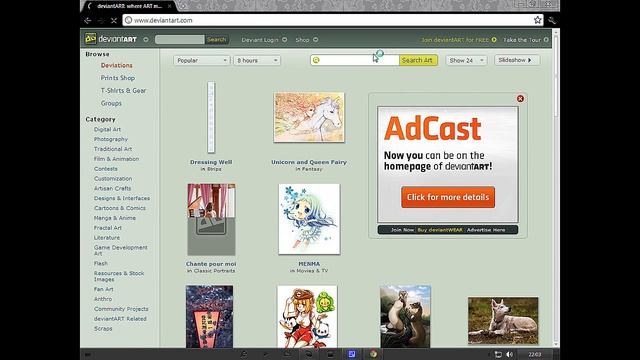Open Unicorn and Queen Fairy thumbnail
Screen dimensions: 640x360
click(309, 117)
